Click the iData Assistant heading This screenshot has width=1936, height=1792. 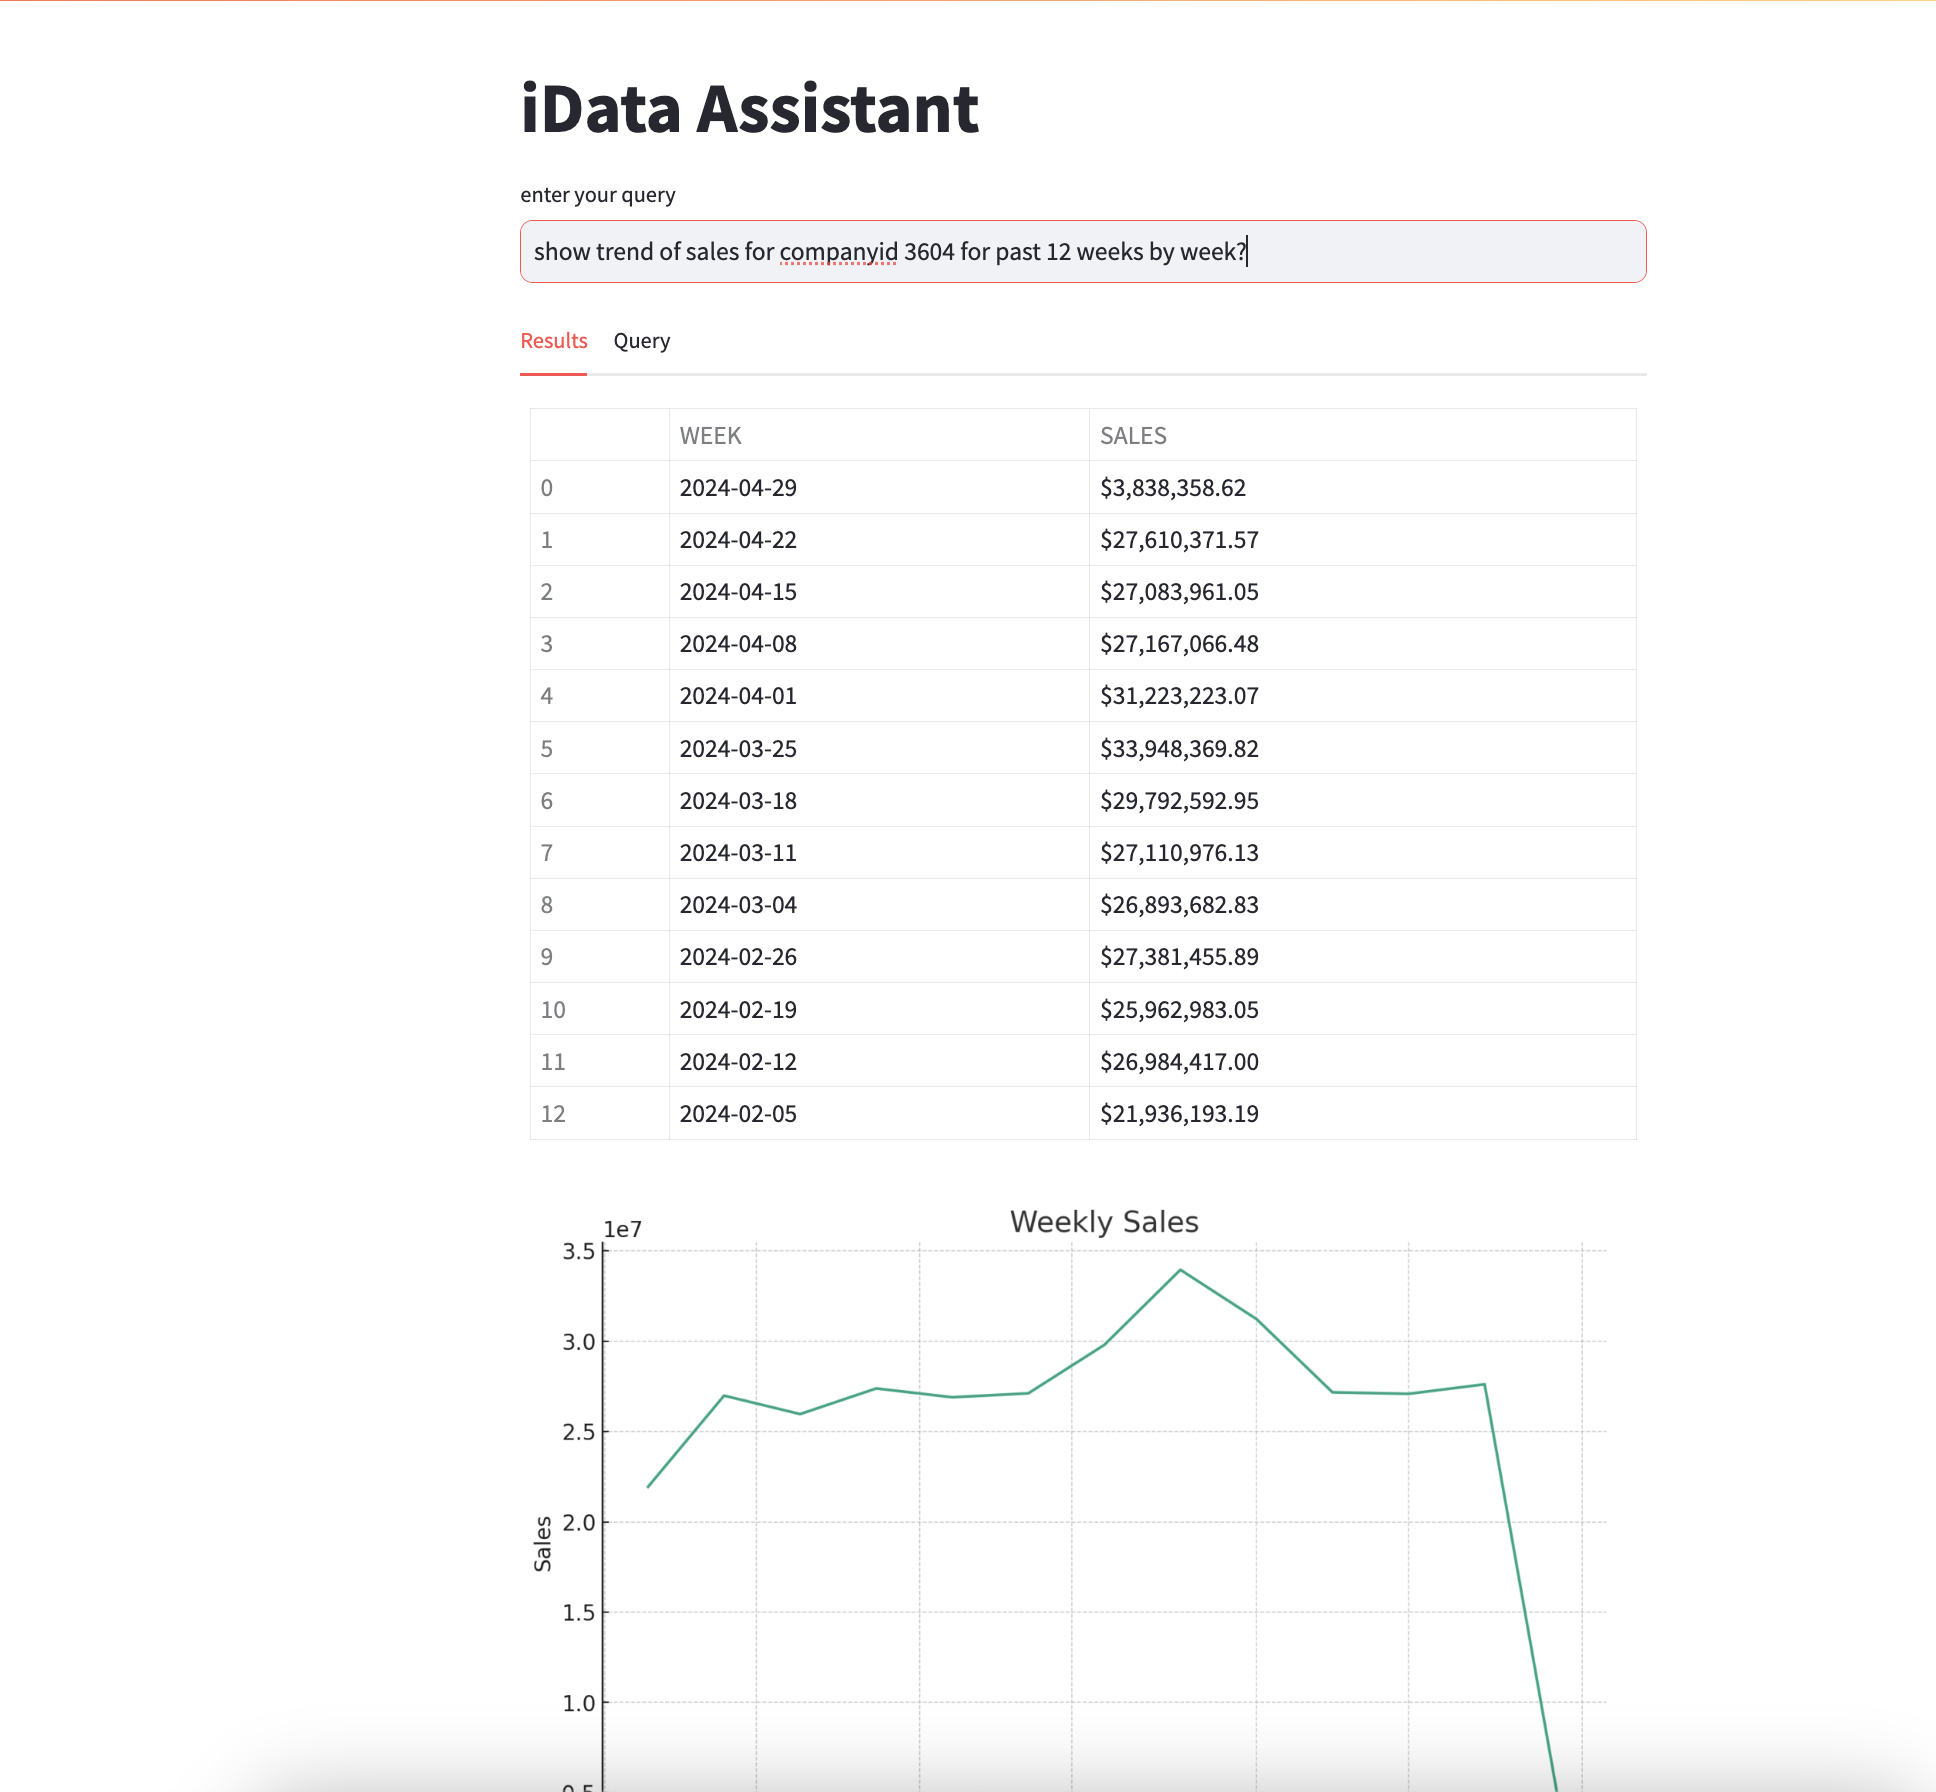(749, 109)
